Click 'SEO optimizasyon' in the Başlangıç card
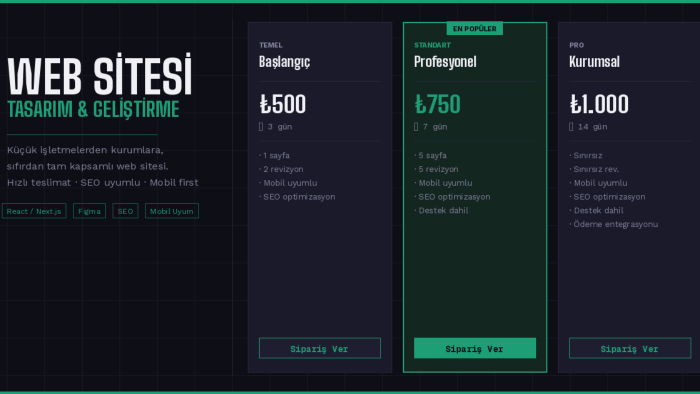Screen dimensions: 700x394 (x=299, y=197)
